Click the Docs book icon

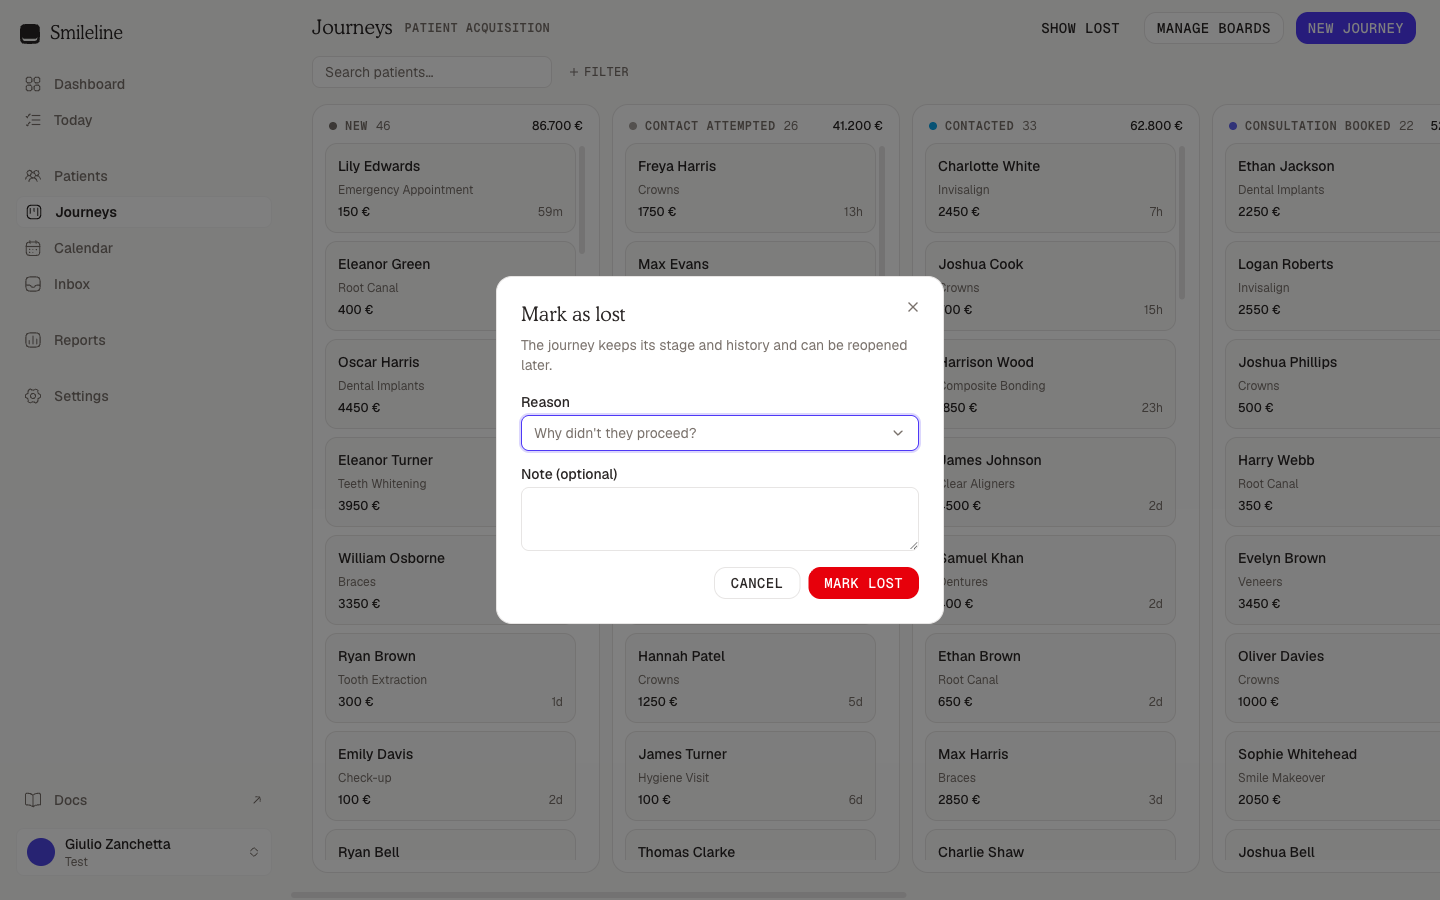(x=33, y=800)
